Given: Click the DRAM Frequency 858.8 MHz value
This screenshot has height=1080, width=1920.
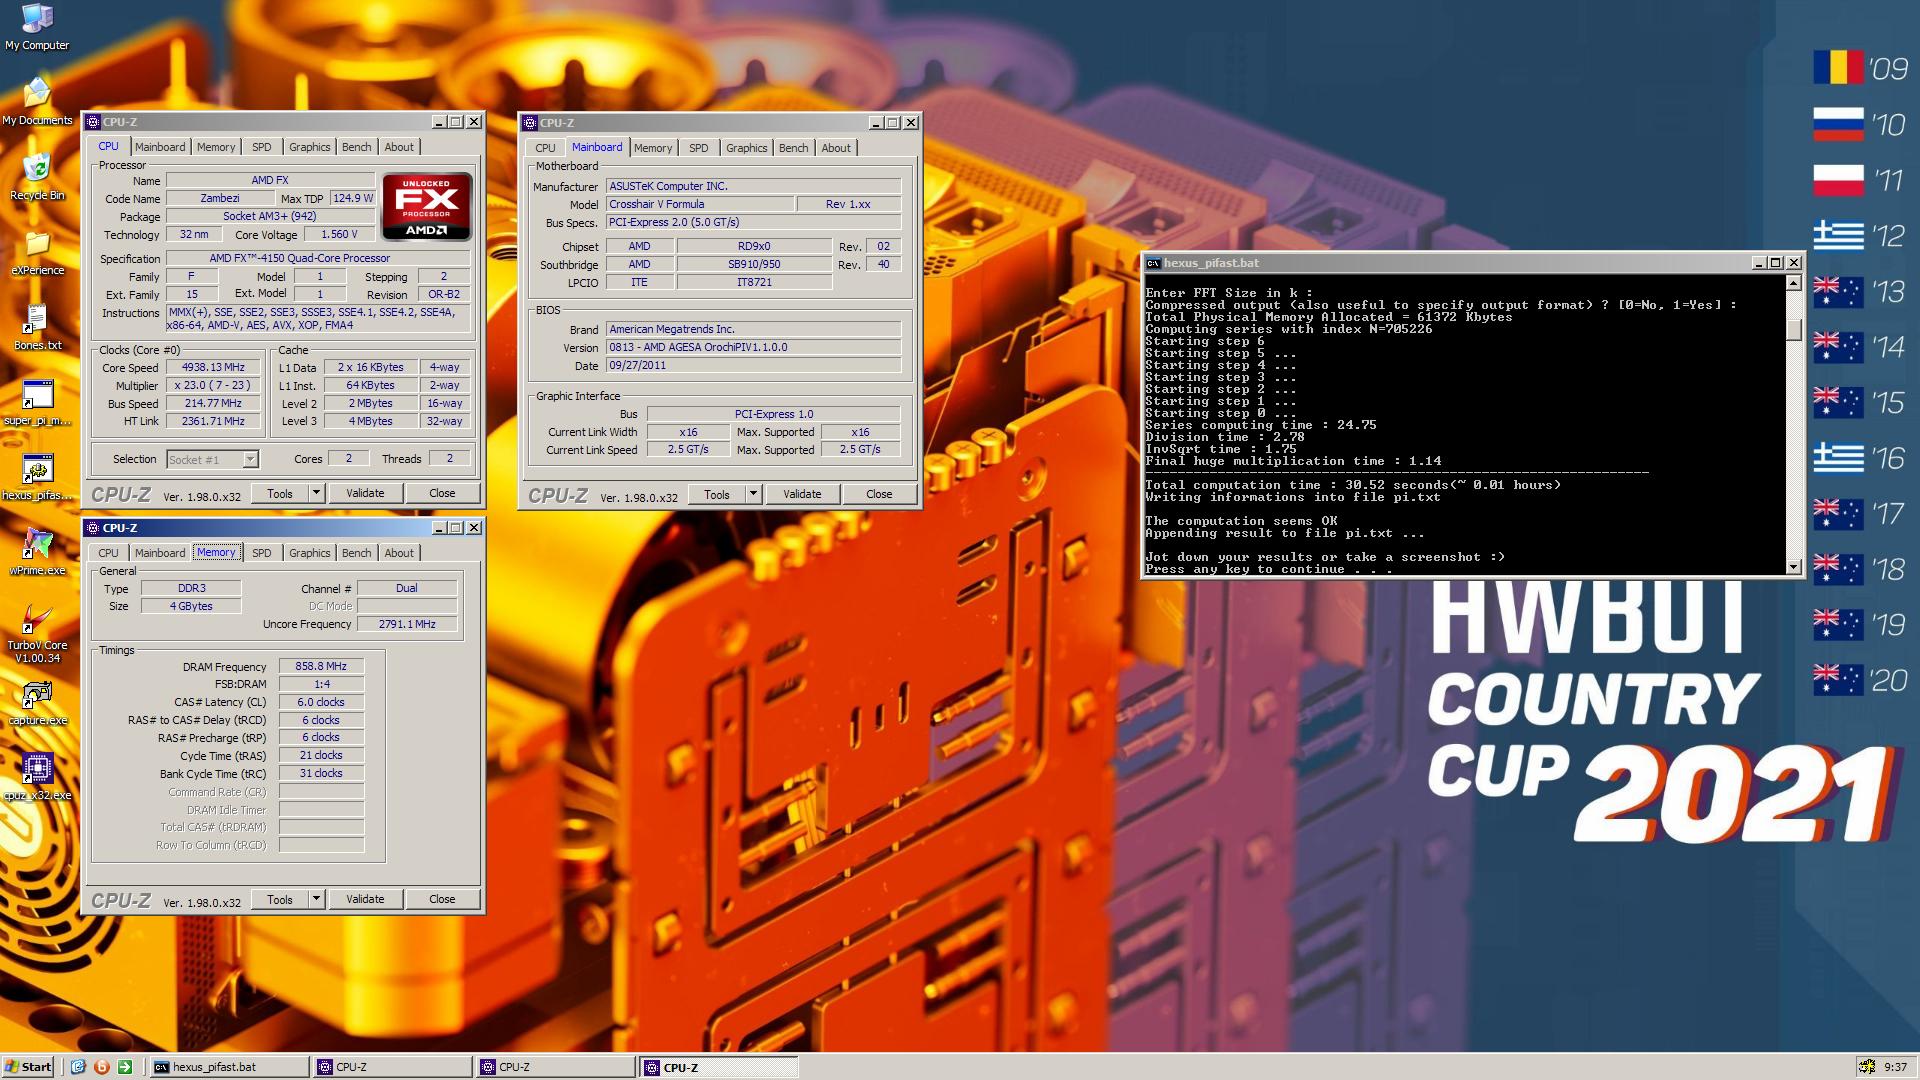Looking at the screenshot, I should click(321, 666).
